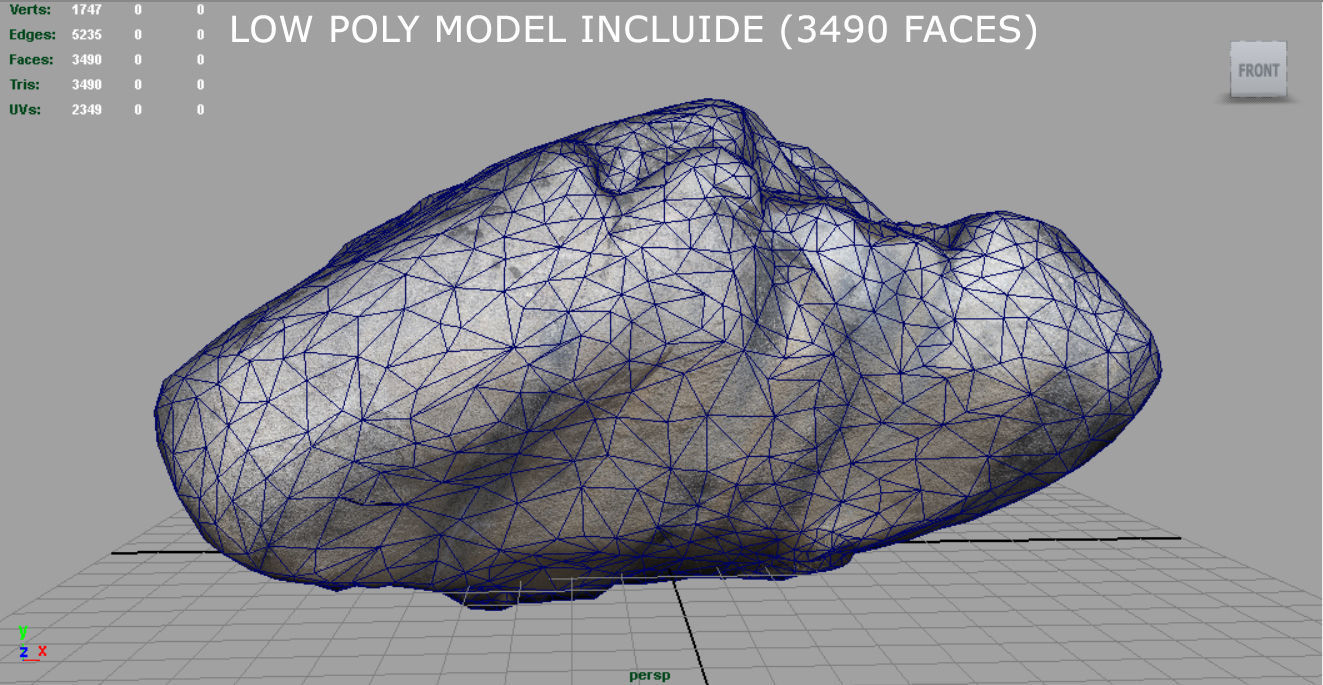Select the 'Faces:' heads-up display label
1323x685 pixels.
coord(31,59)
